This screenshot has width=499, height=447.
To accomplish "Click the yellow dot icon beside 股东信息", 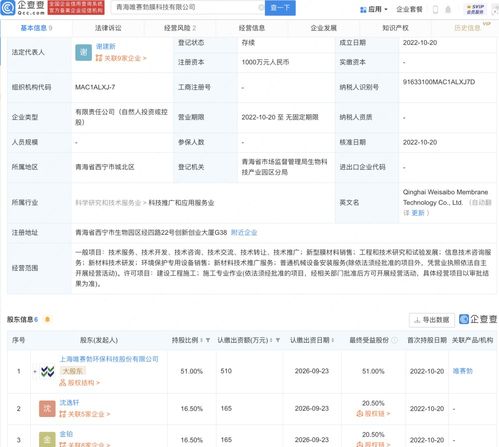I will click(47, 319).
